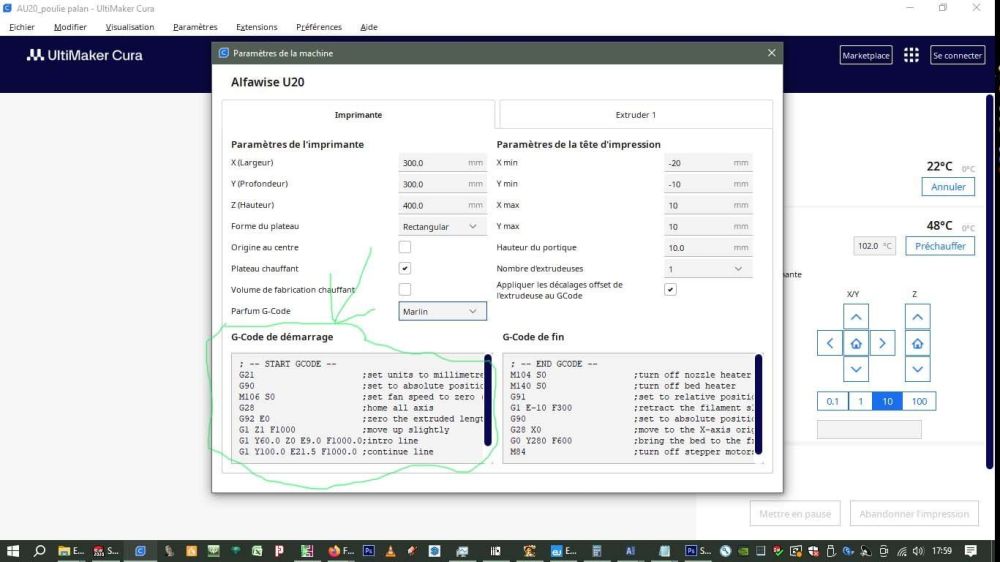Uncheck the Plateau chauffant checkbox
The height and width of the screenshot is (562, 1000).
[404, 268]
